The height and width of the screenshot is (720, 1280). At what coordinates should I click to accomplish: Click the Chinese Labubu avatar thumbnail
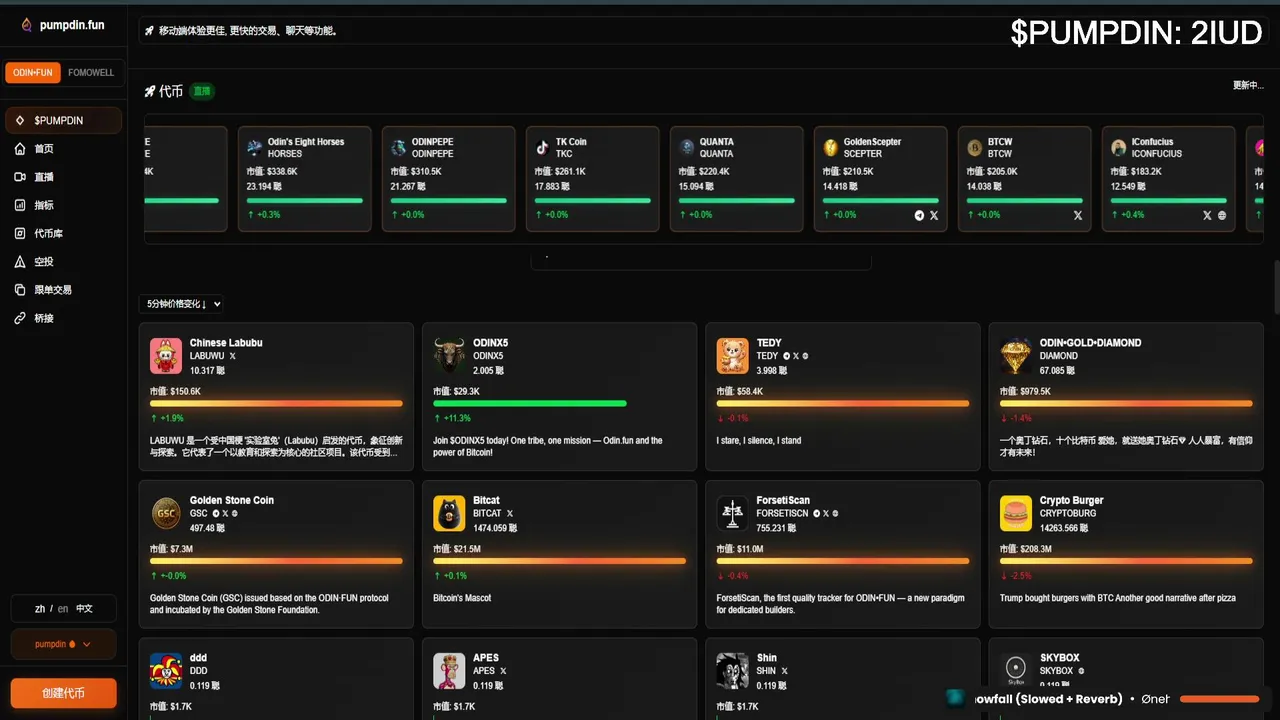[166, 356]
